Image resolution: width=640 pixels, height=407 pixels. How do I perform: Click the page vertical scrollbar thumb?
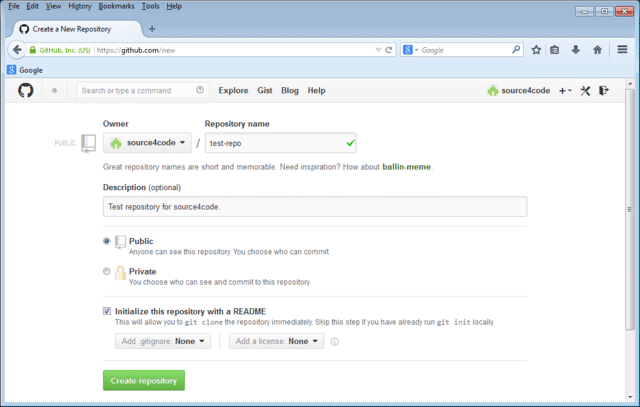(x=630, y=209)
